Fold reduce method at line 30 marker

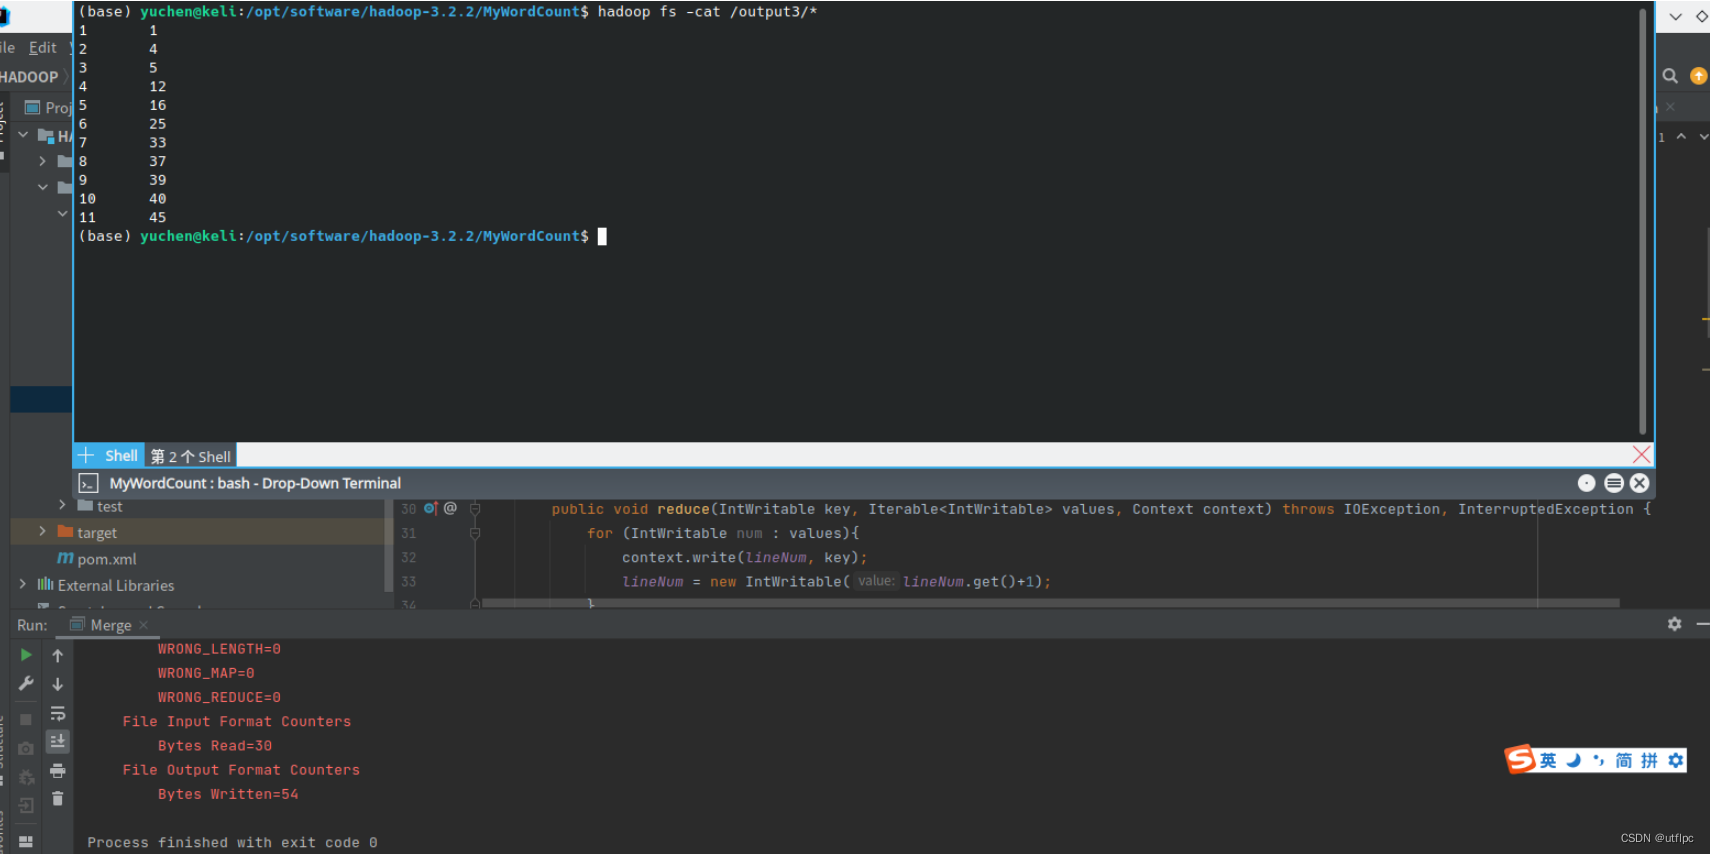(x=475, y=509)
